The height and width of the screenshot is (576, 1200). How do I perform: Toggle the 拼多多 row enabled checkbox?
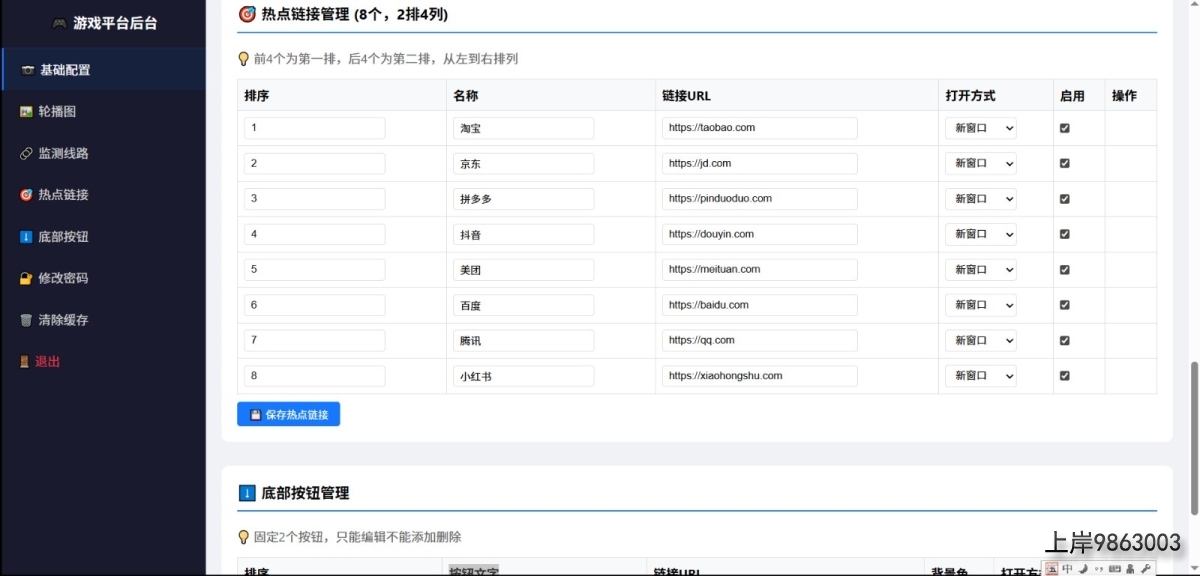coord(1064,199)
